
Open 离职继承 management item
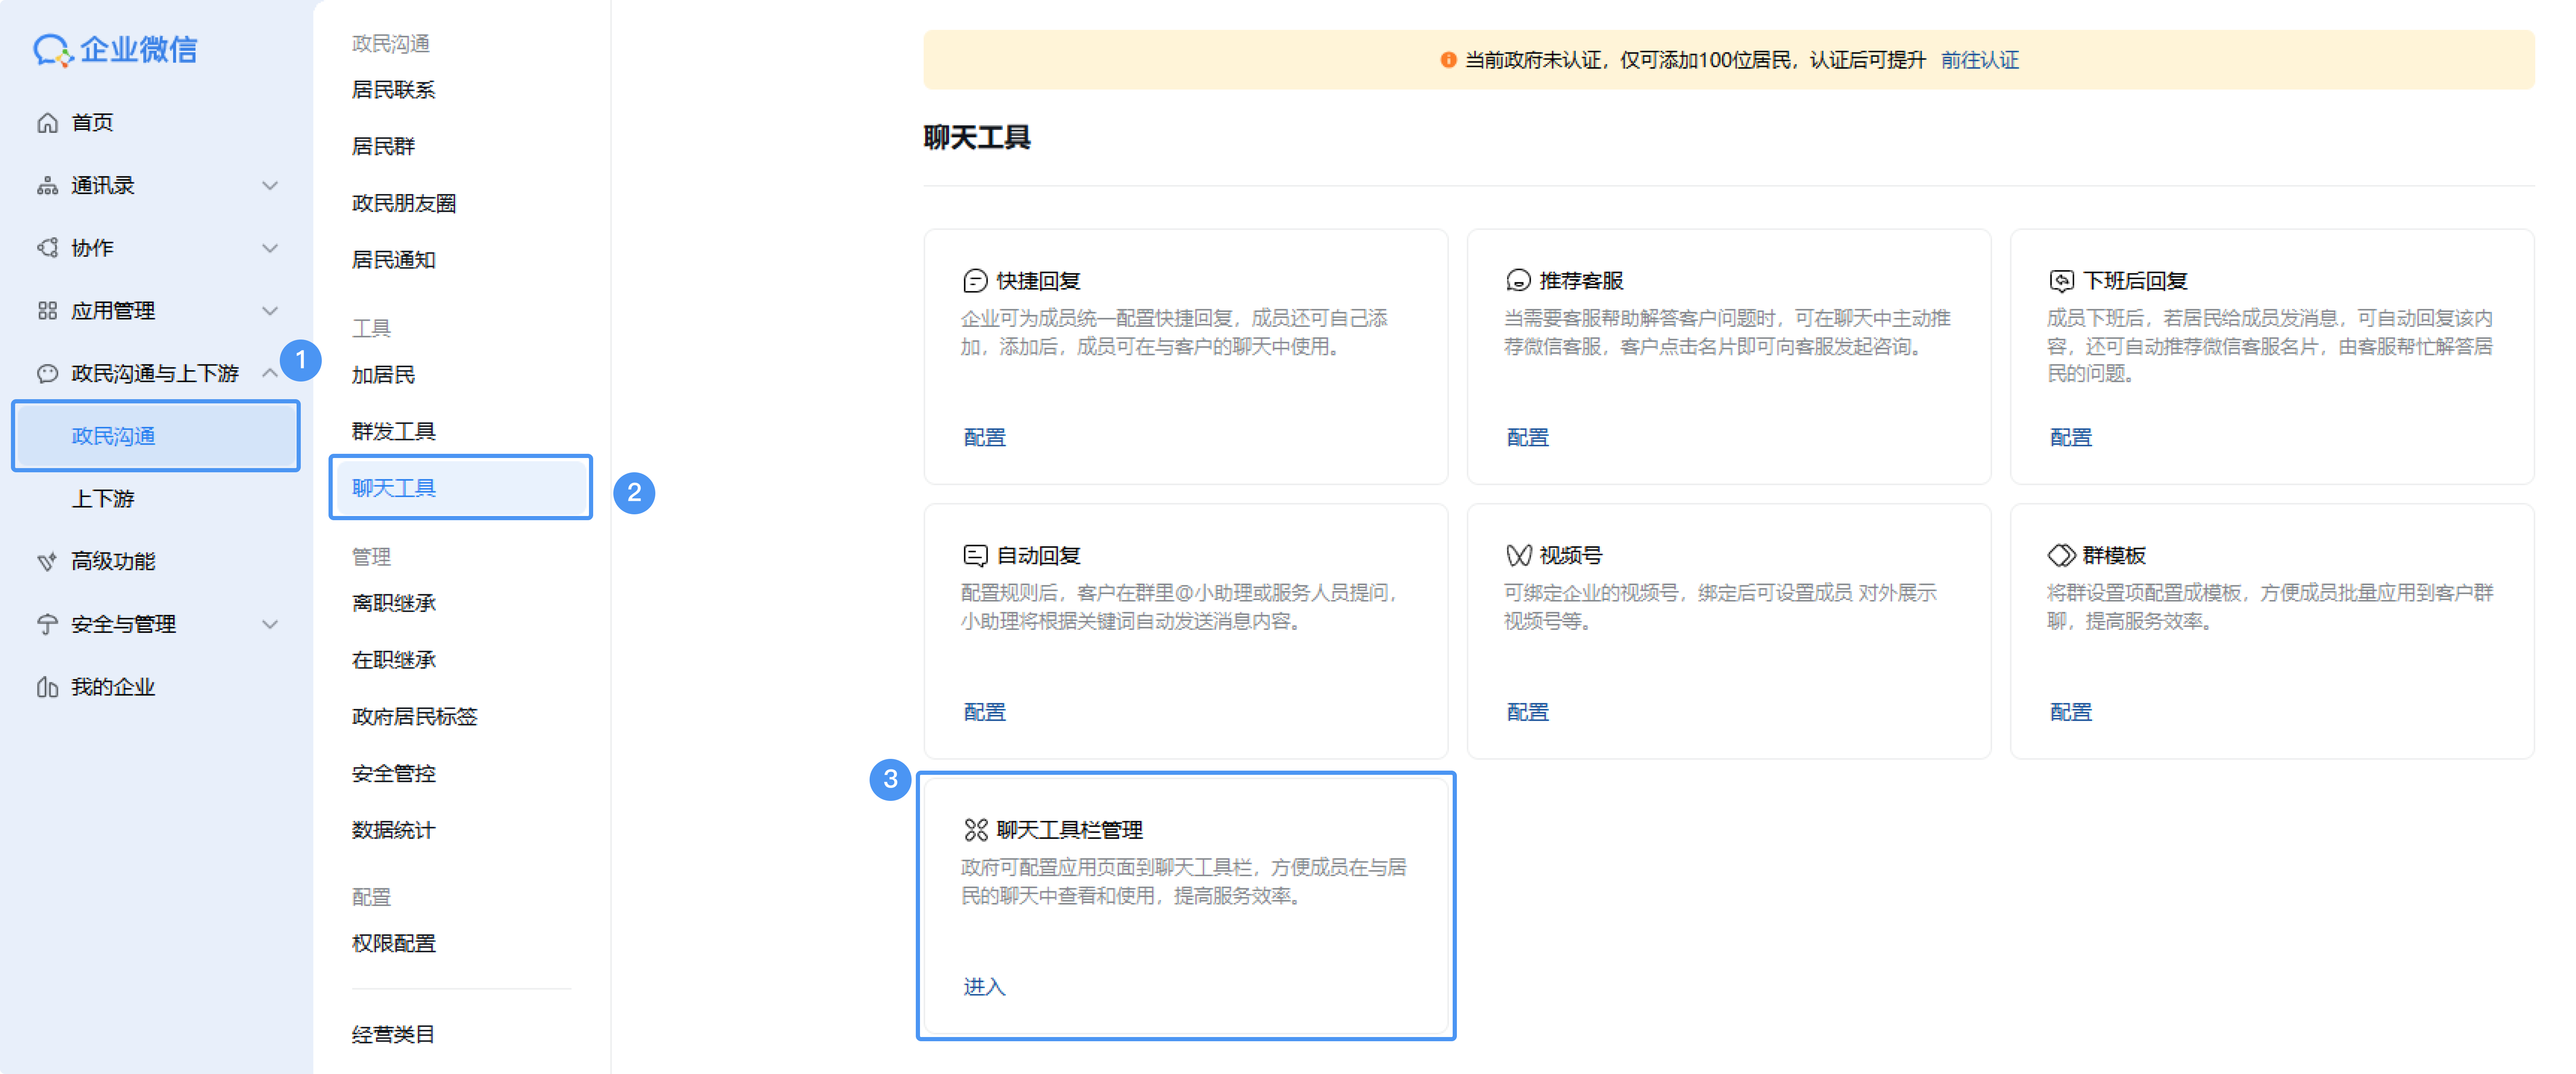[x=393, y=603]
